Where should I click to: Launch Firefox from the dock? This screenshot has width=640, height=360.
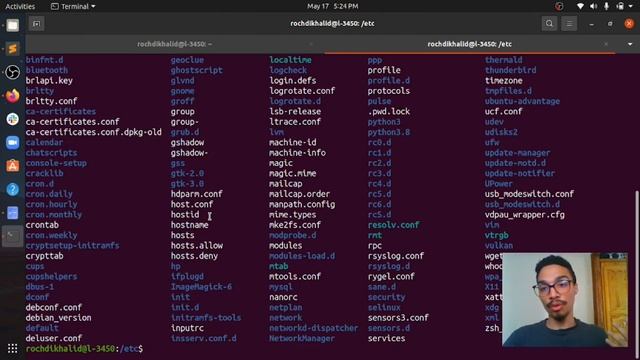(13, 96)
